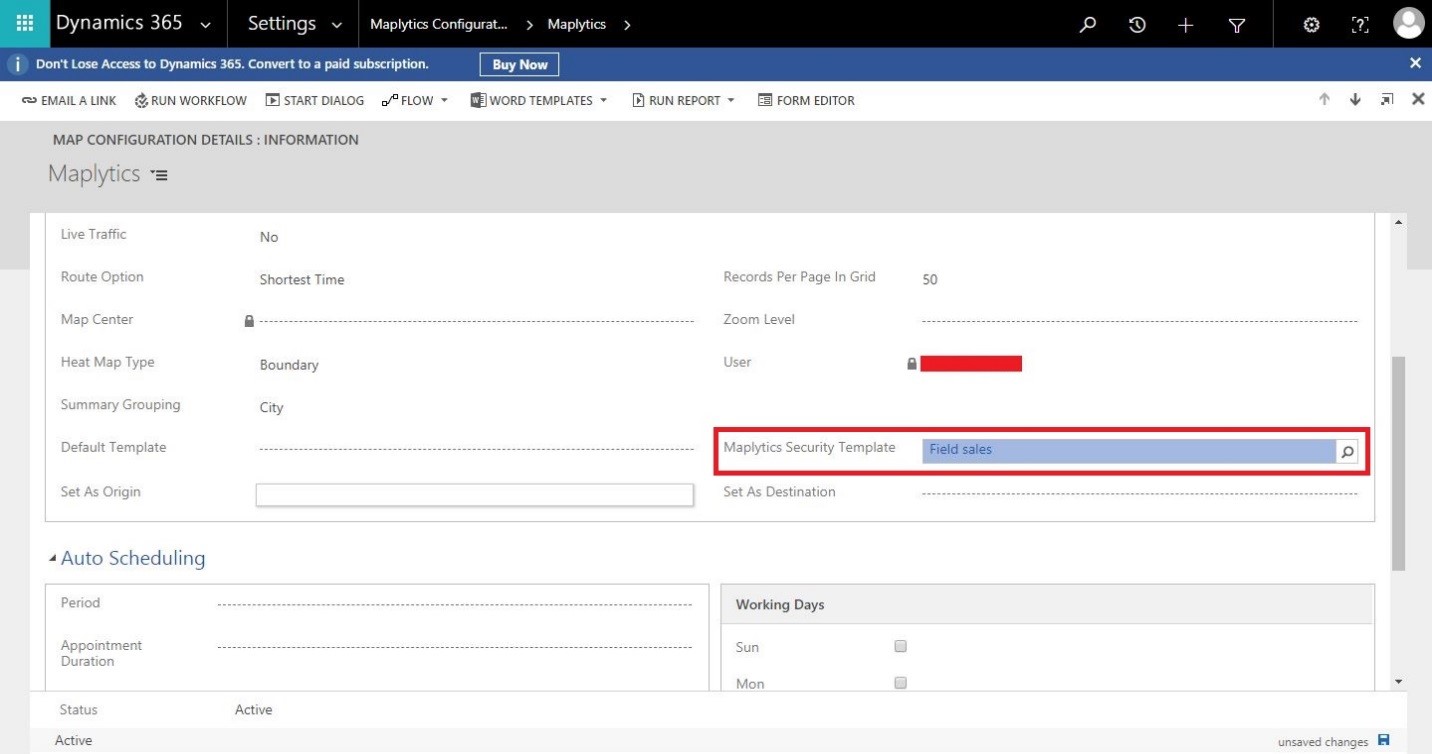Click the scrollbar down arrow

(x=1398, y=682)
